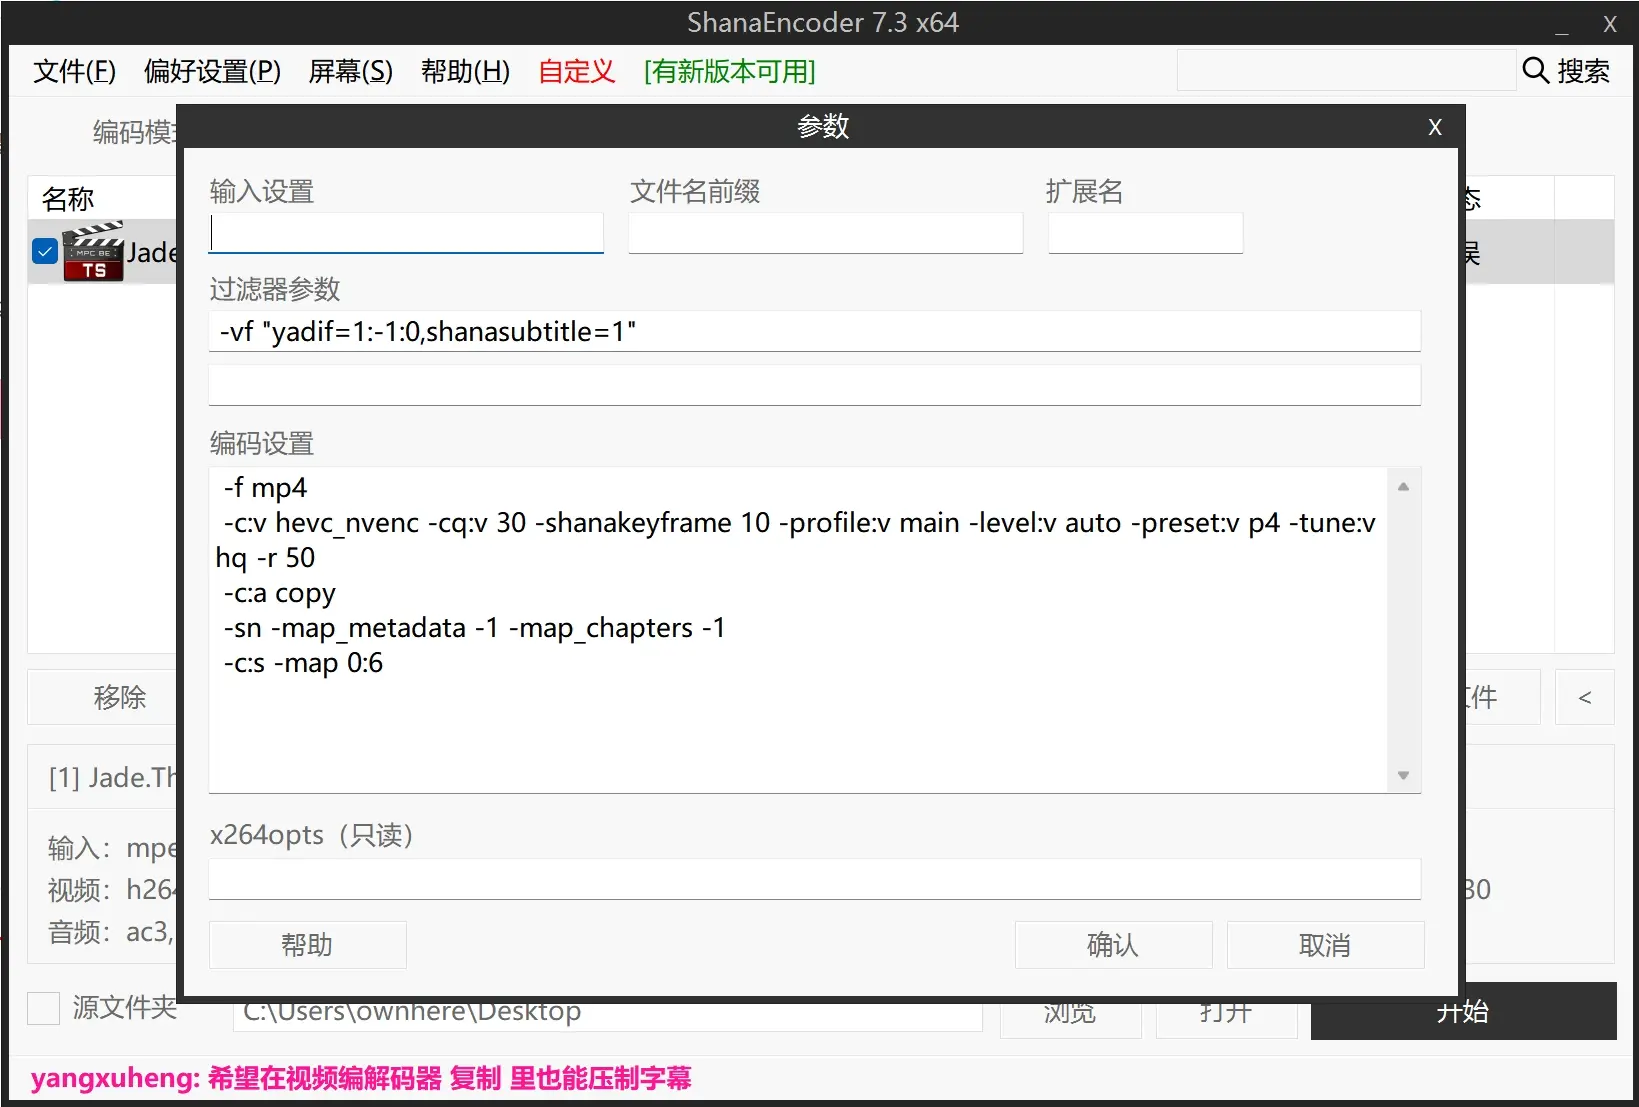Click the x264opts read-only field
The height and width of the screenshot is (1107, 1639).
click(814, 879)
